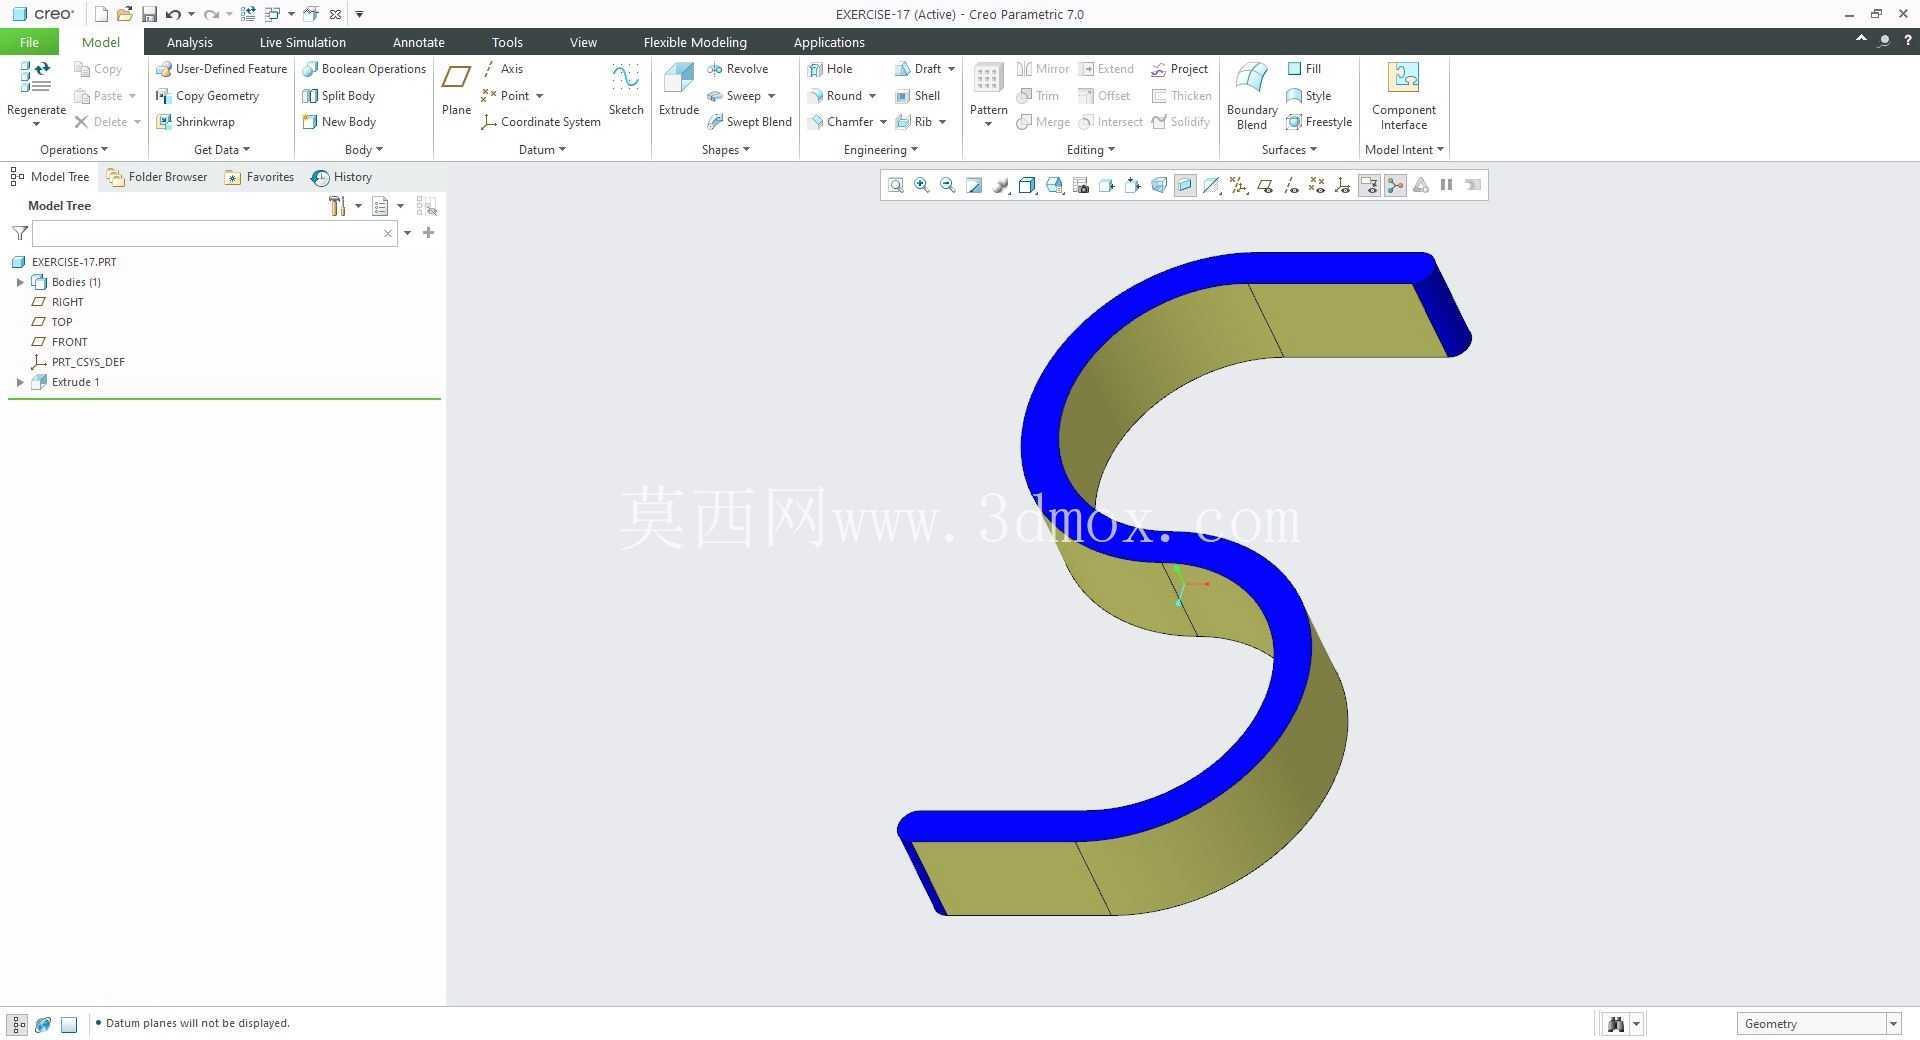1920x1040 pixels.
Task: Click the Refit view icon
Action: click(896, 185)
